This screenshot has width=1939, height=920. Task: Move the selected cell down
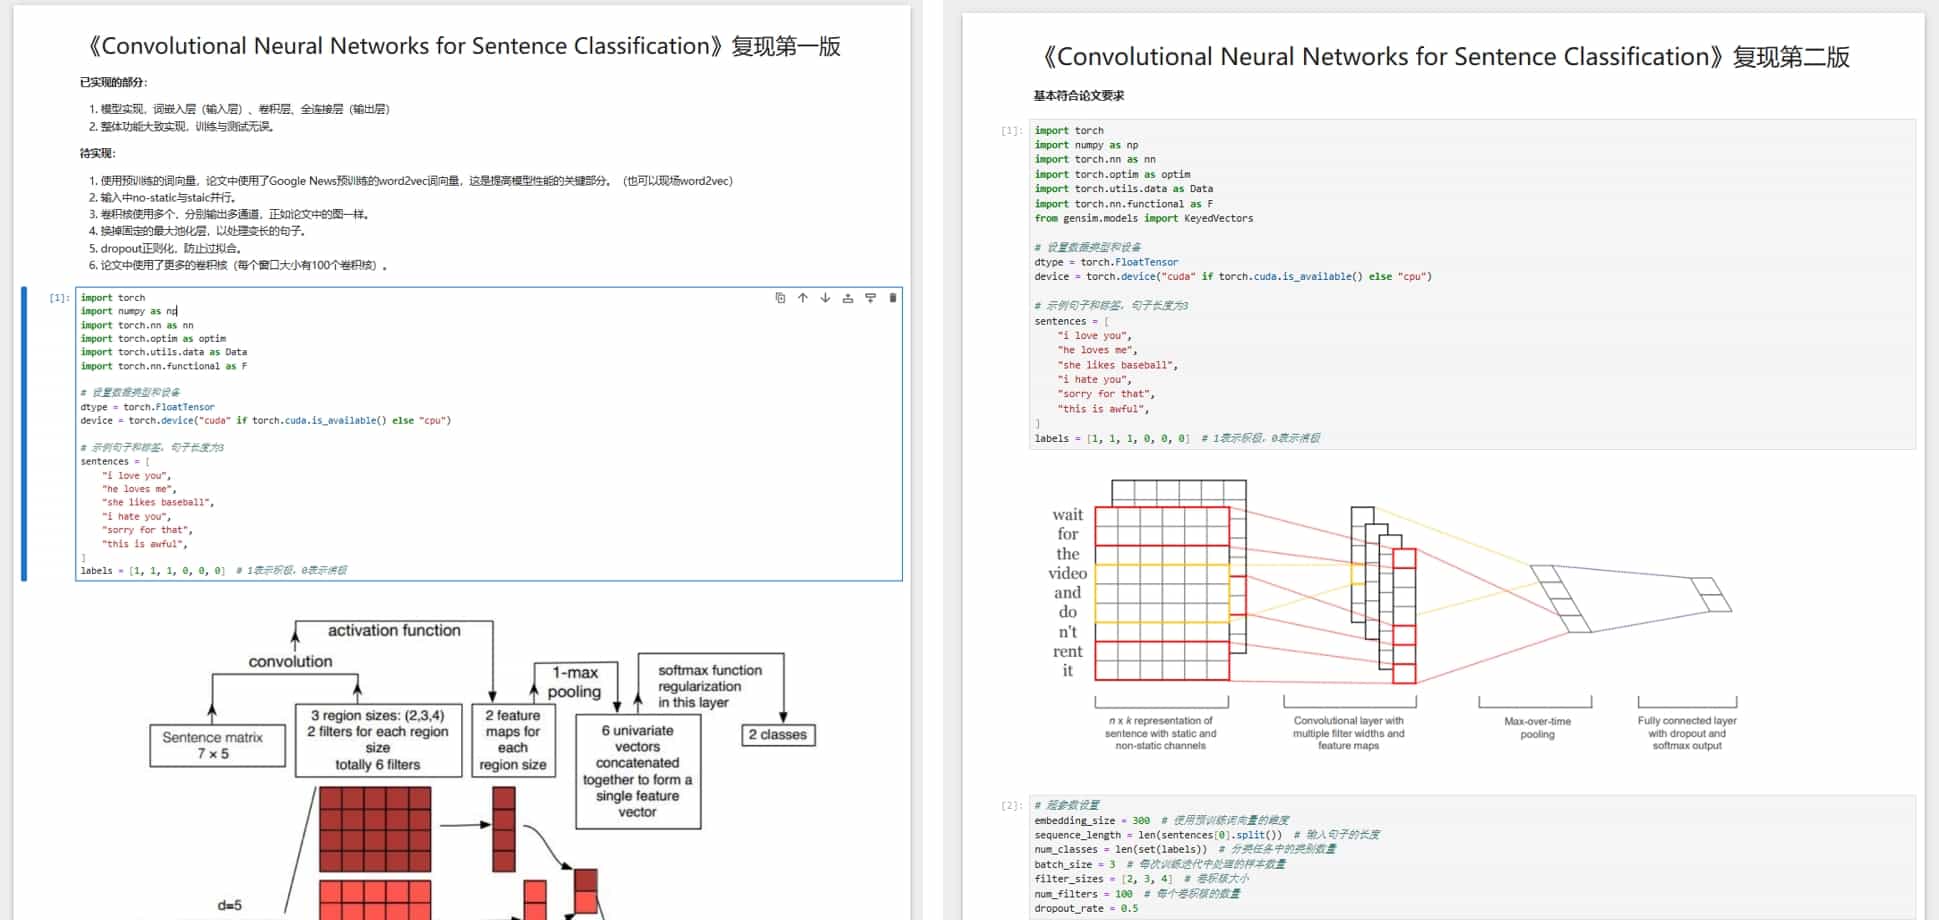click(825, 298)
